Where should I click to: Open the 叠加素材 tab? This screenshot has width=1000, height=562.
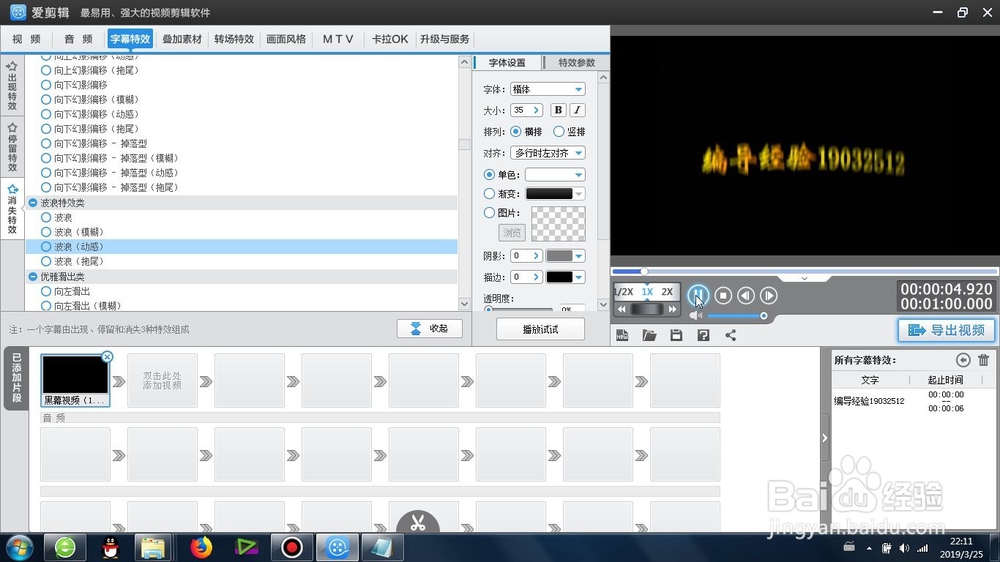(182, 39)
